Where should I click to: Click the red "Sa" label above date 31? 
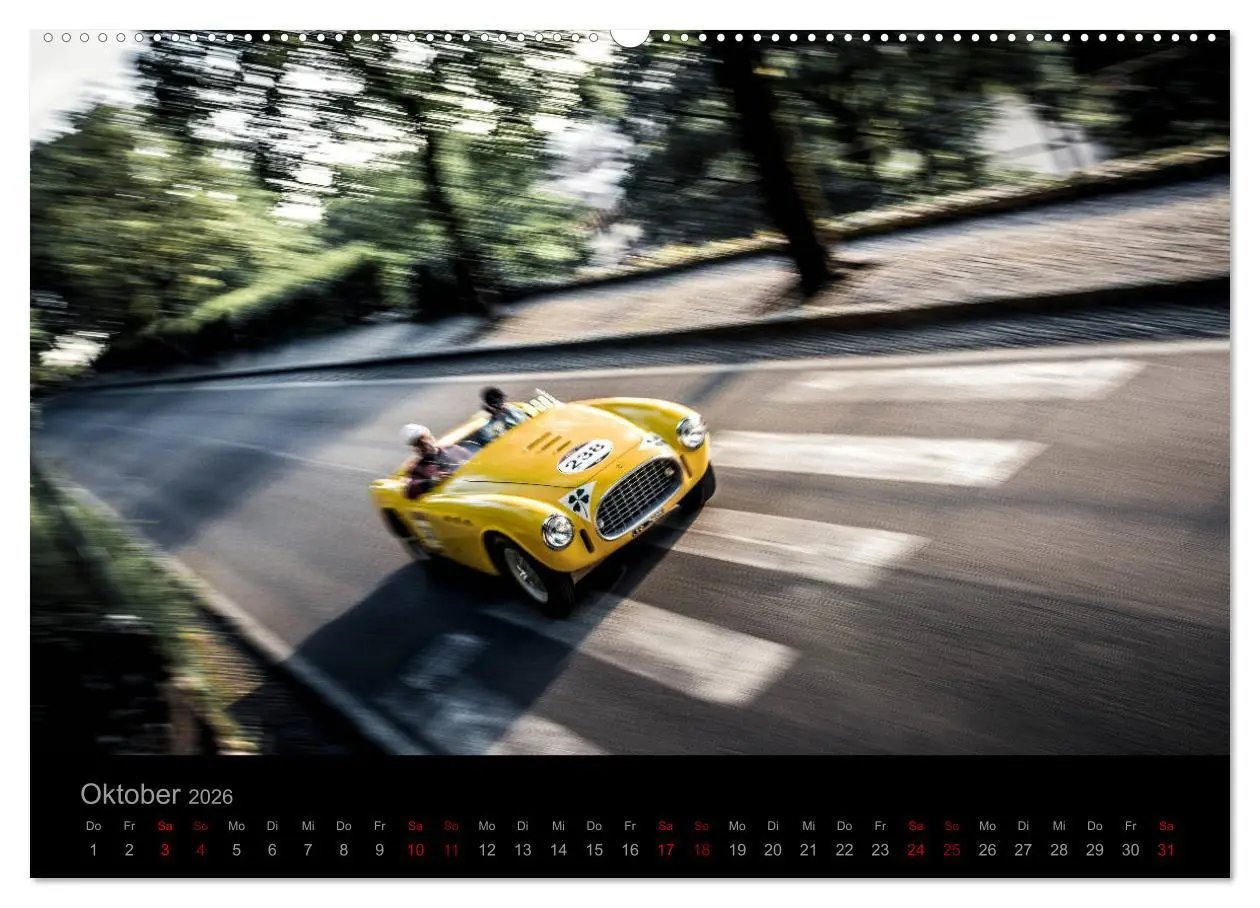(1166, 826)
